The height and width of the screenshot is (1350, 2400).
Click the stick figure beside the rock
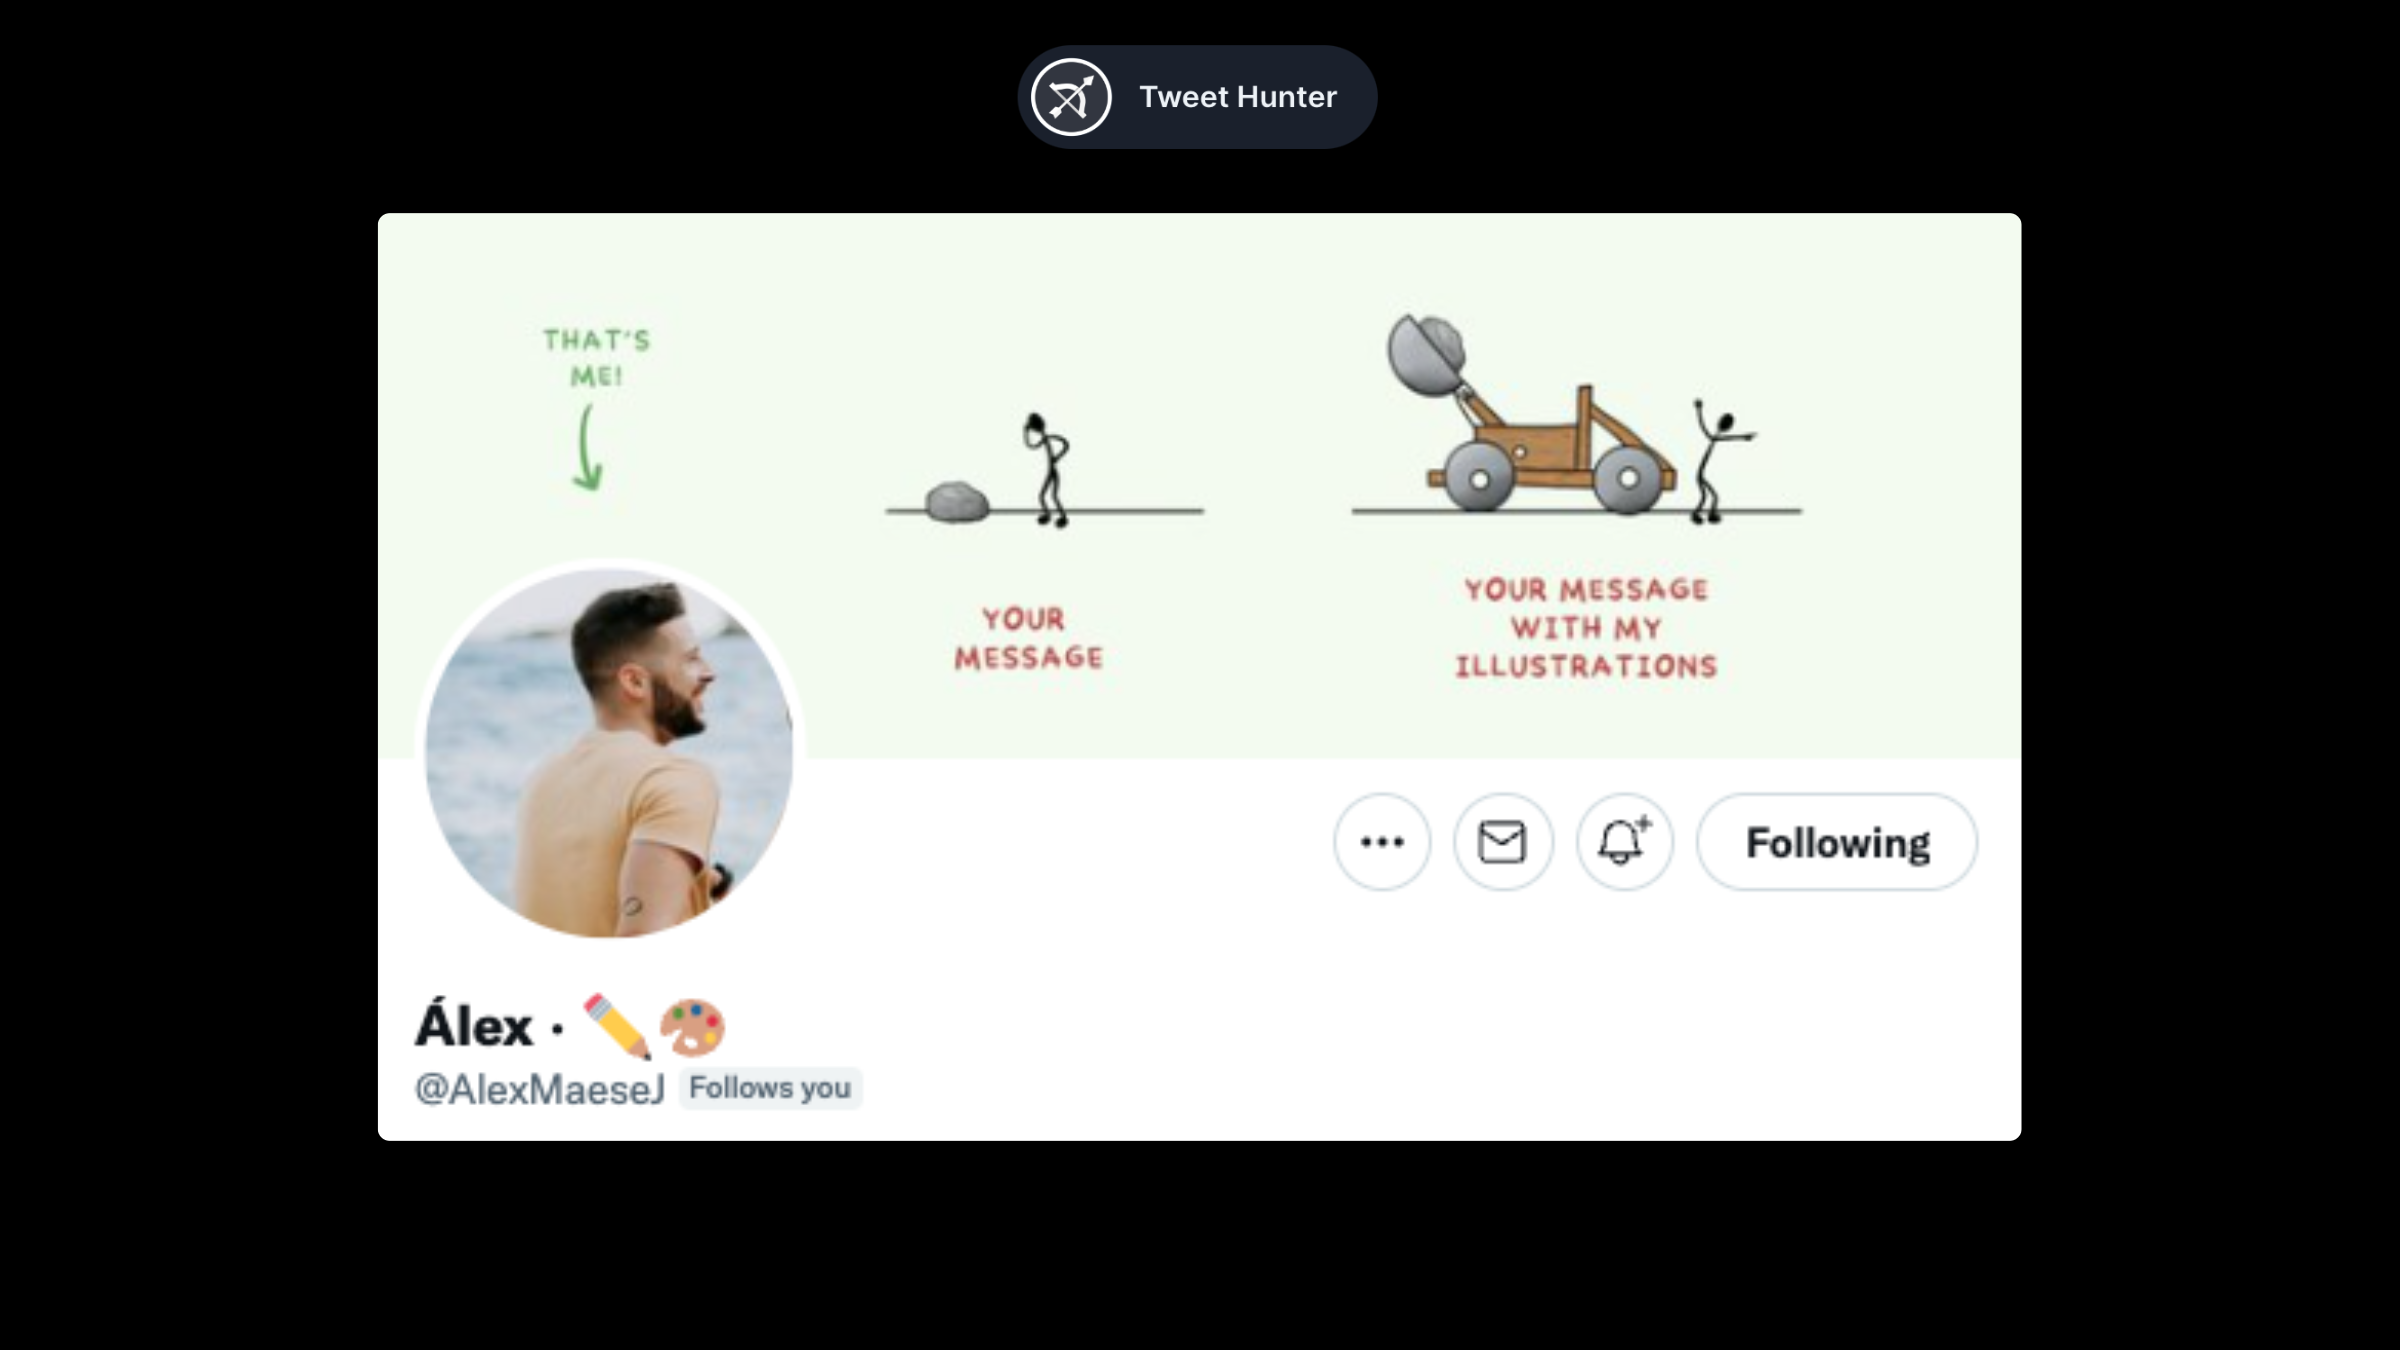pyautogui.click(x=1047, y=470)
